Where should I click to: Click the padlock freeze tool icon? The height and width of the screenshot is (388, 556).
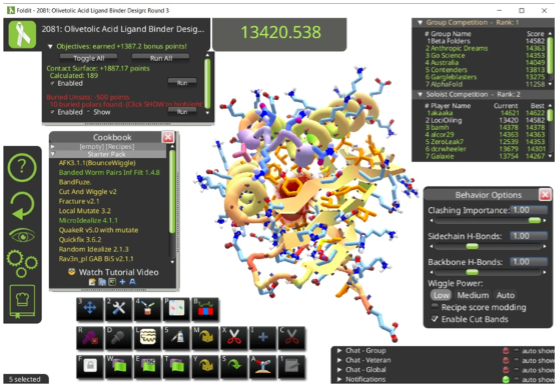pos(90,366)
